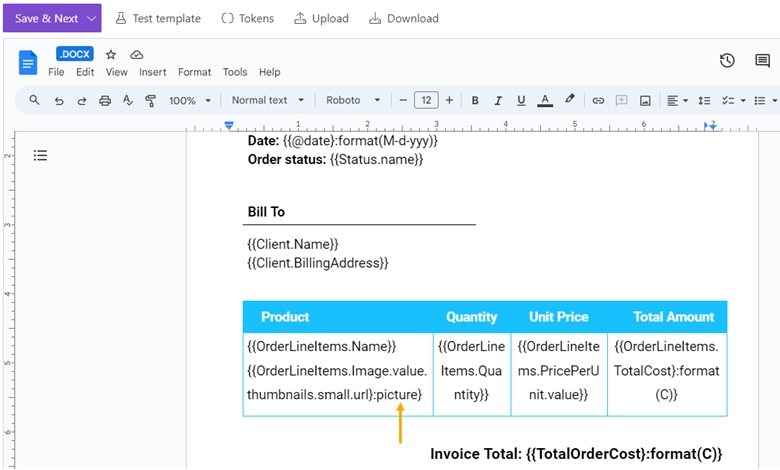Open version history clock icon

pos(727,61)
